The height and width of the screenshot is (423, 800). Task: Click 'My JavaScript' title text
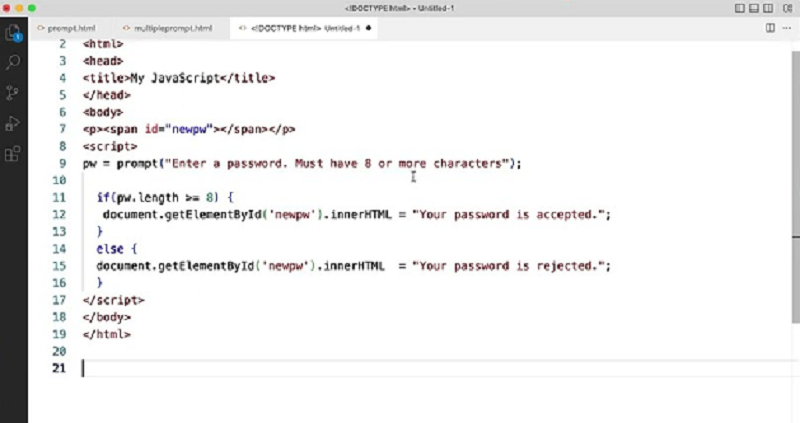(175, 78)
